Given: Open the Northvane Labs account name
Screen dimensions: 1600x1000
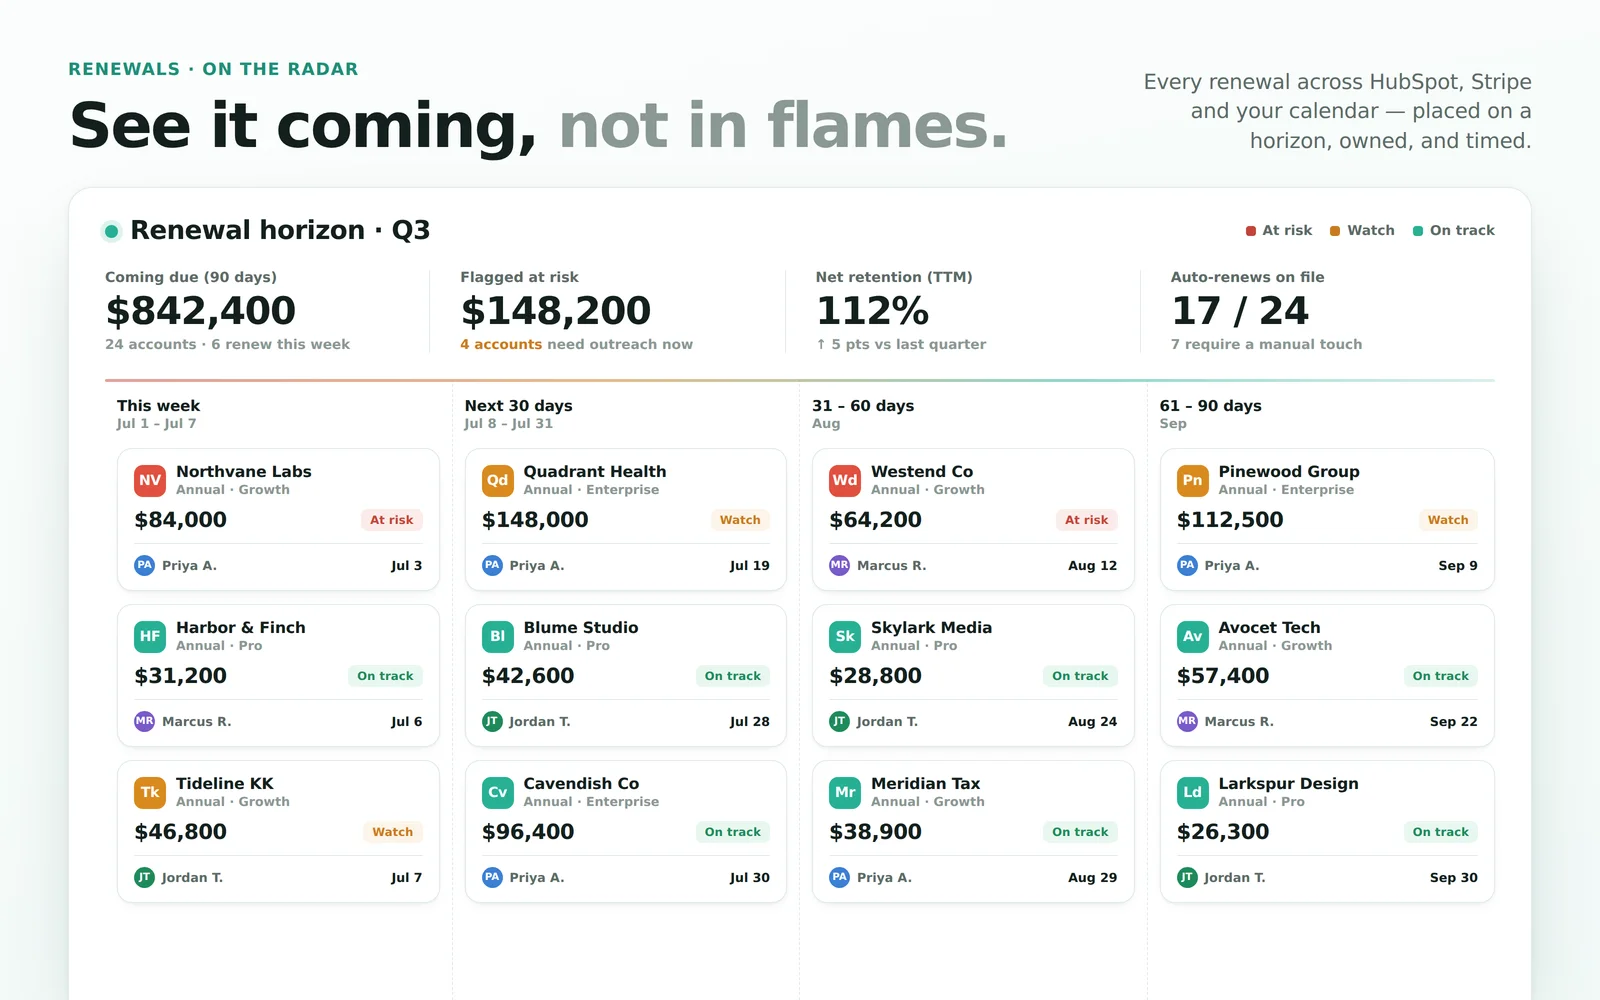Looking at the screenshot, I should point(243,471).
